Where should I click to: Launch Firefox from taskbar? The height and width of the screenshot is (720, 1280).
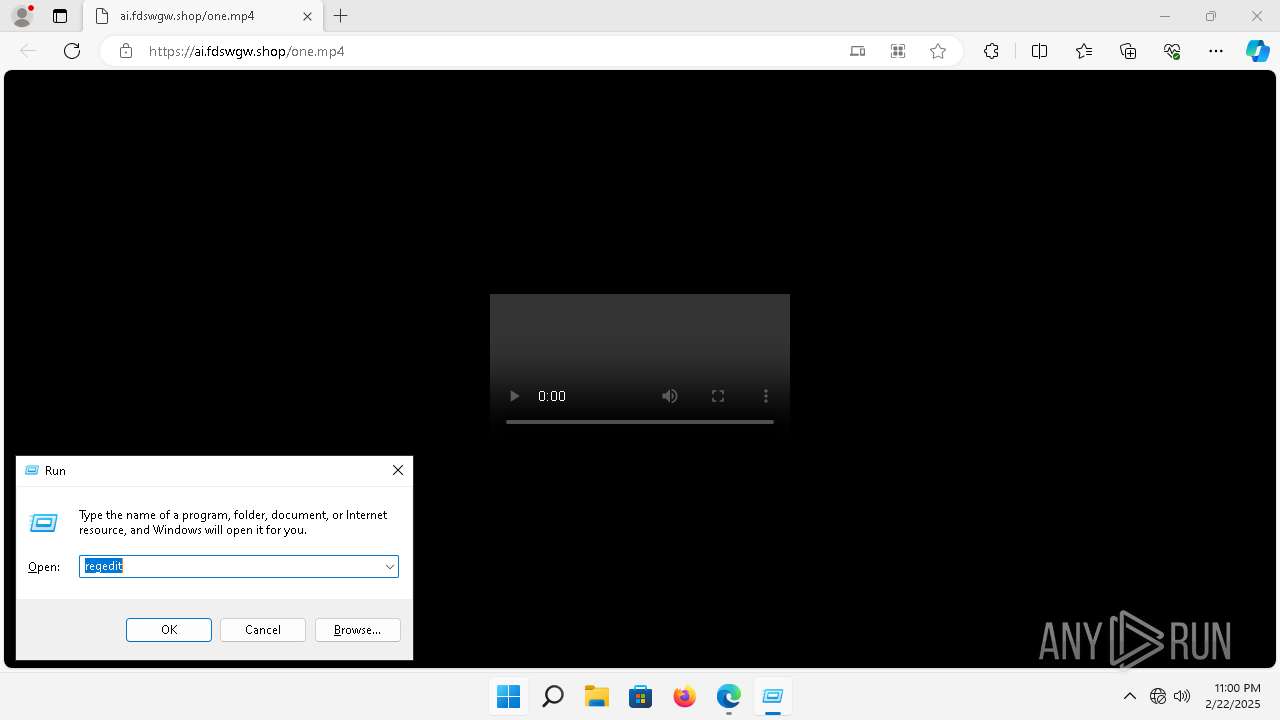(685, 696)
